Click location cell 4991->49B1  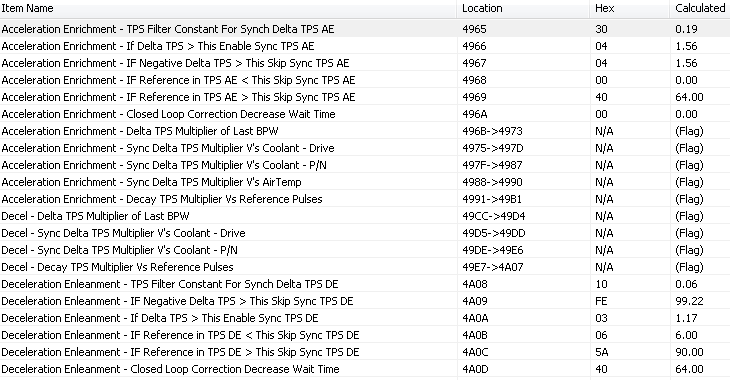tap(492, 199)
